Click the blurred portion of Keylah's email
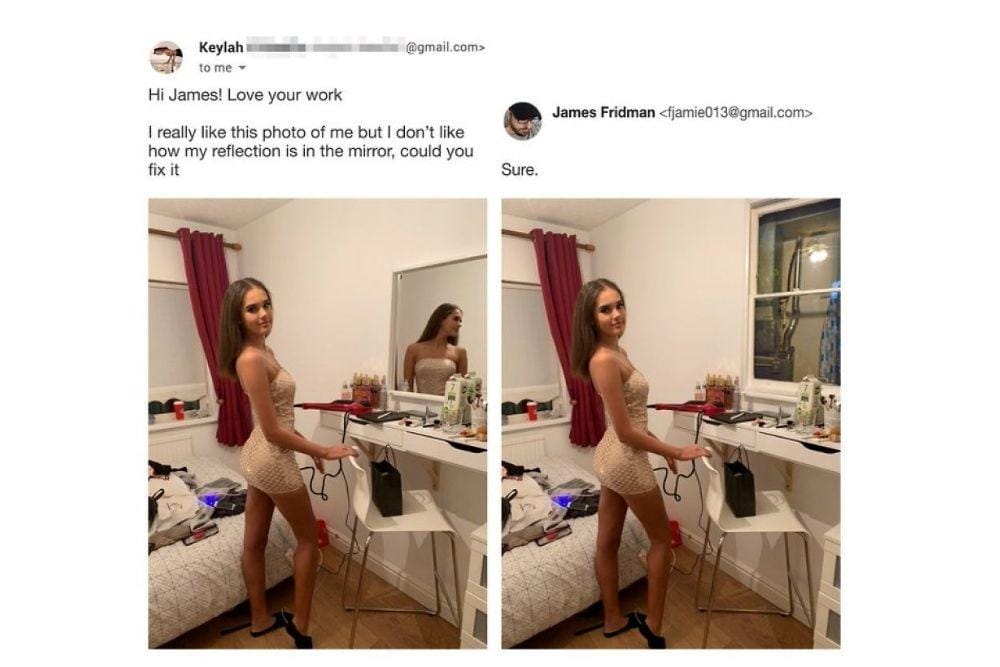 [x=325, y=47]
